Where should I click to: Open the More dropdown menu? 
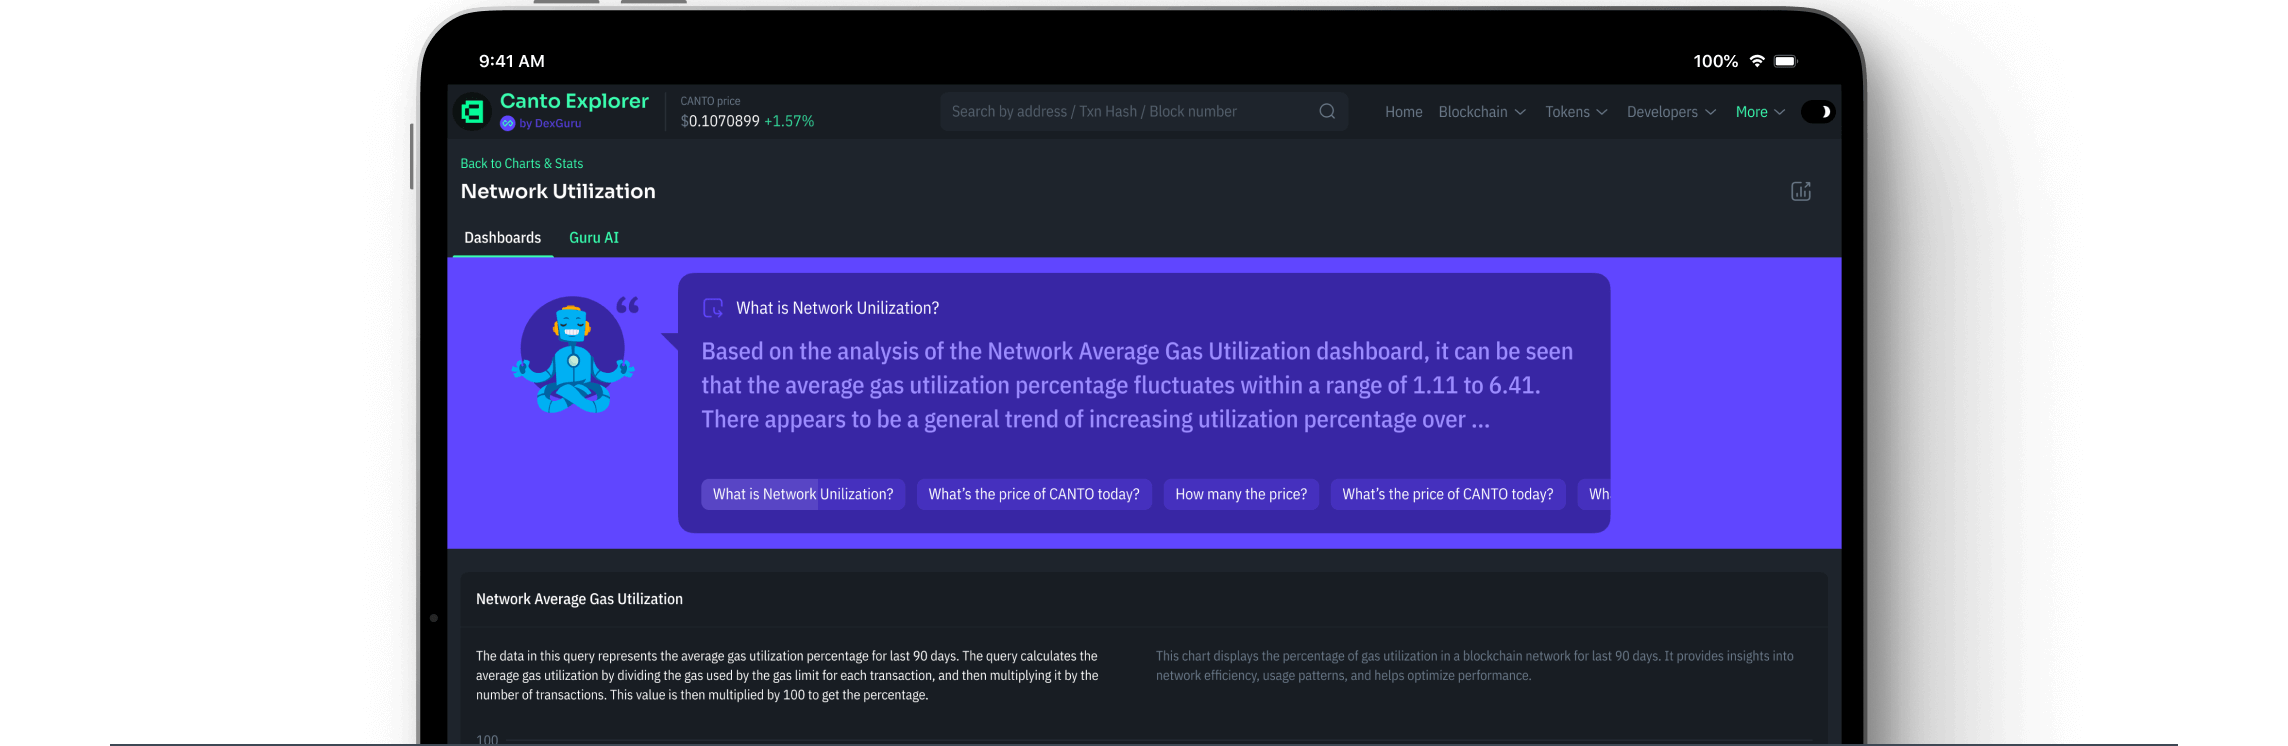1759,112
